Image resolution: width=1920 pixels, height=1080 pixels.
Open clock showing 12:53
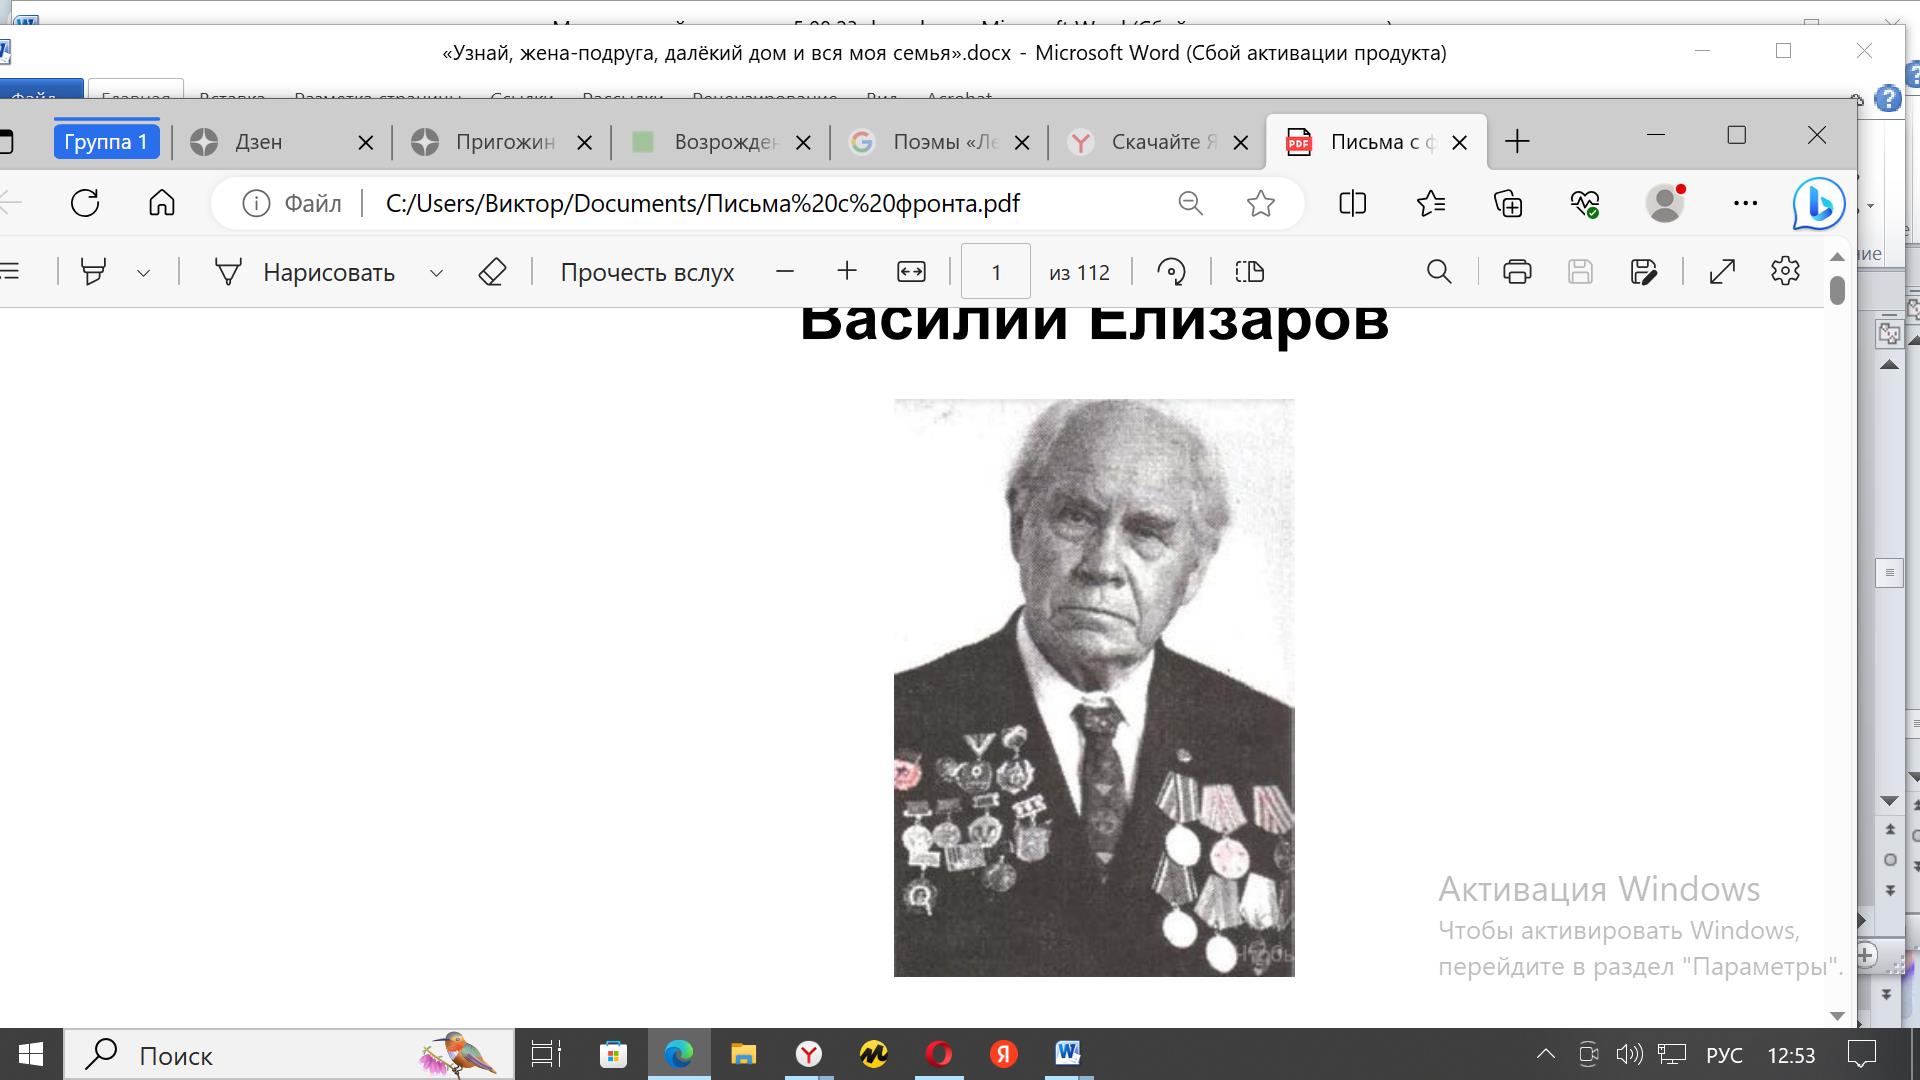click(x=1791, y=1055)
